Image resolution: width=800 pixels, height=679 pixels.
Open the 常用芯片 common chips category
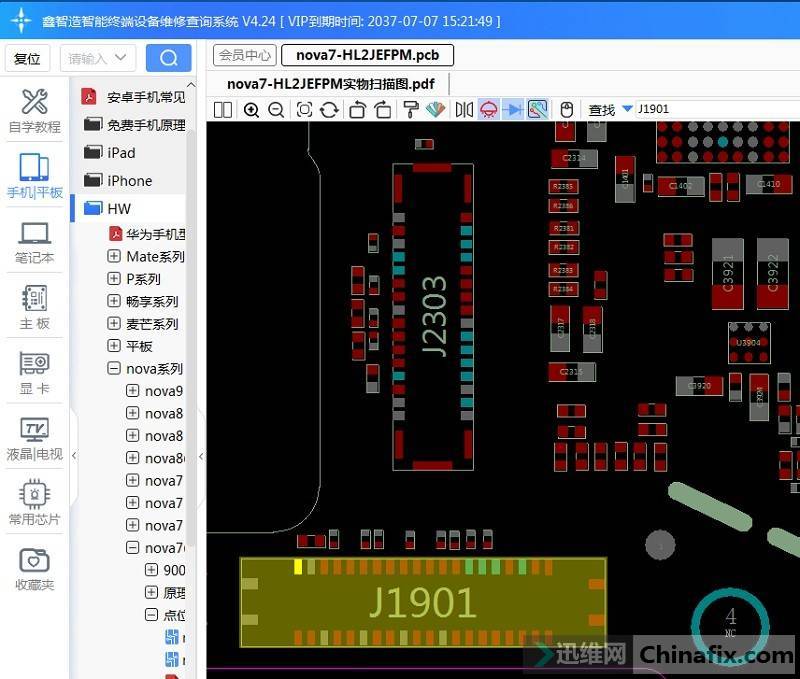[34, 503]
